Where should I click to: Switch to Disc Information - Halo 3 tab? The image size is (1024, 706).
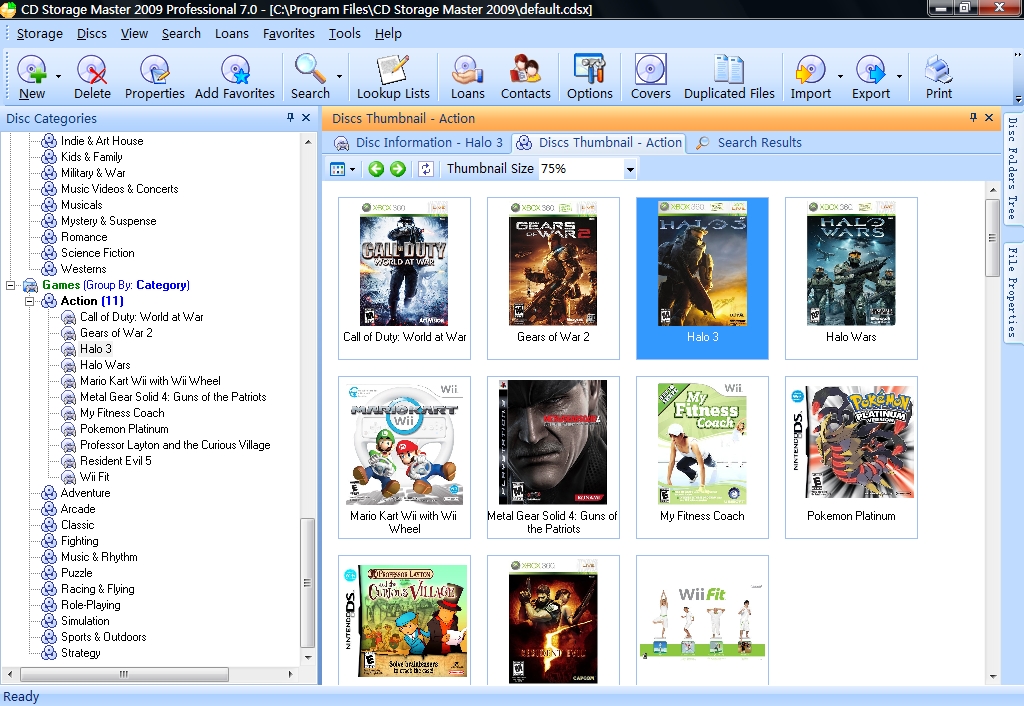click(418, 142)
